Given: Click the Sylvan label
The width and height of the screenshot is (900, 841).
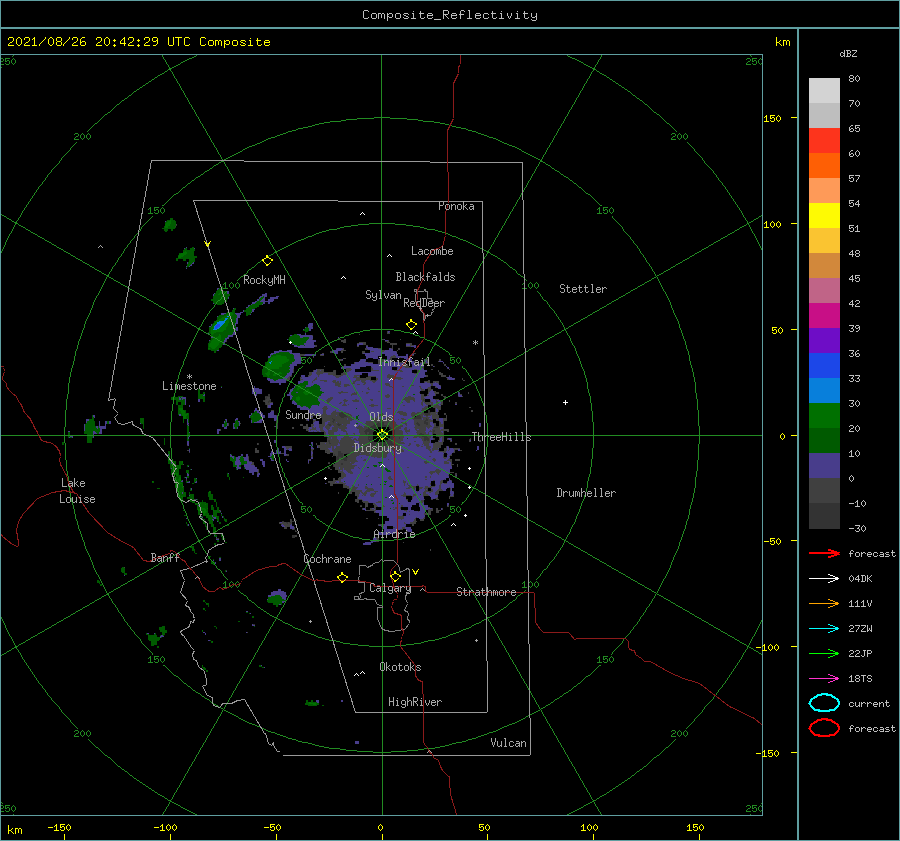Looking at the screenshot, I should [x=383, y=295].
